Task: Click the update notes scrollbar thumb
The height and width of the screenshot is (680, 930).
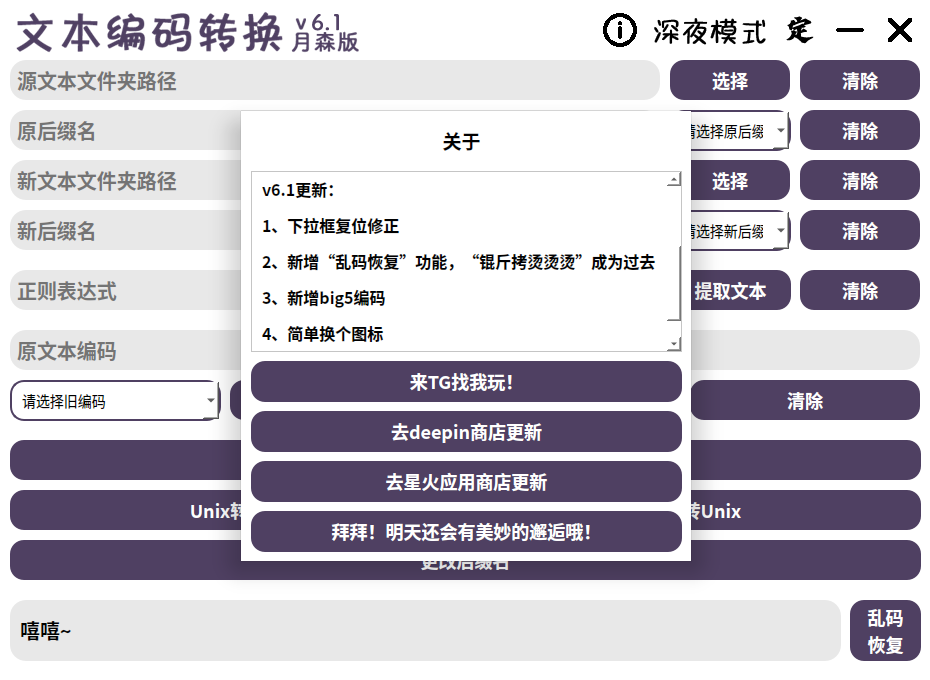Action: [x=674, y=282]
